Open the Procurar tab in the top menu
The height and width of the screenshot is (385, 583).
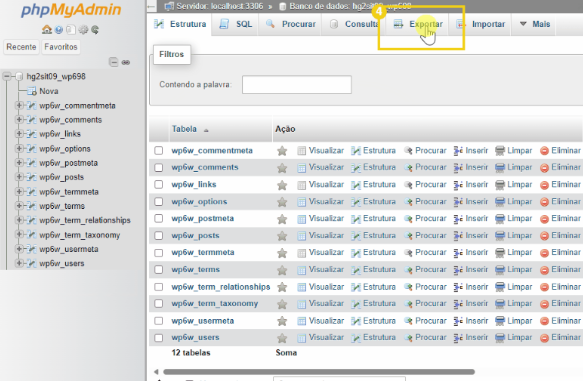click(290, 24)
